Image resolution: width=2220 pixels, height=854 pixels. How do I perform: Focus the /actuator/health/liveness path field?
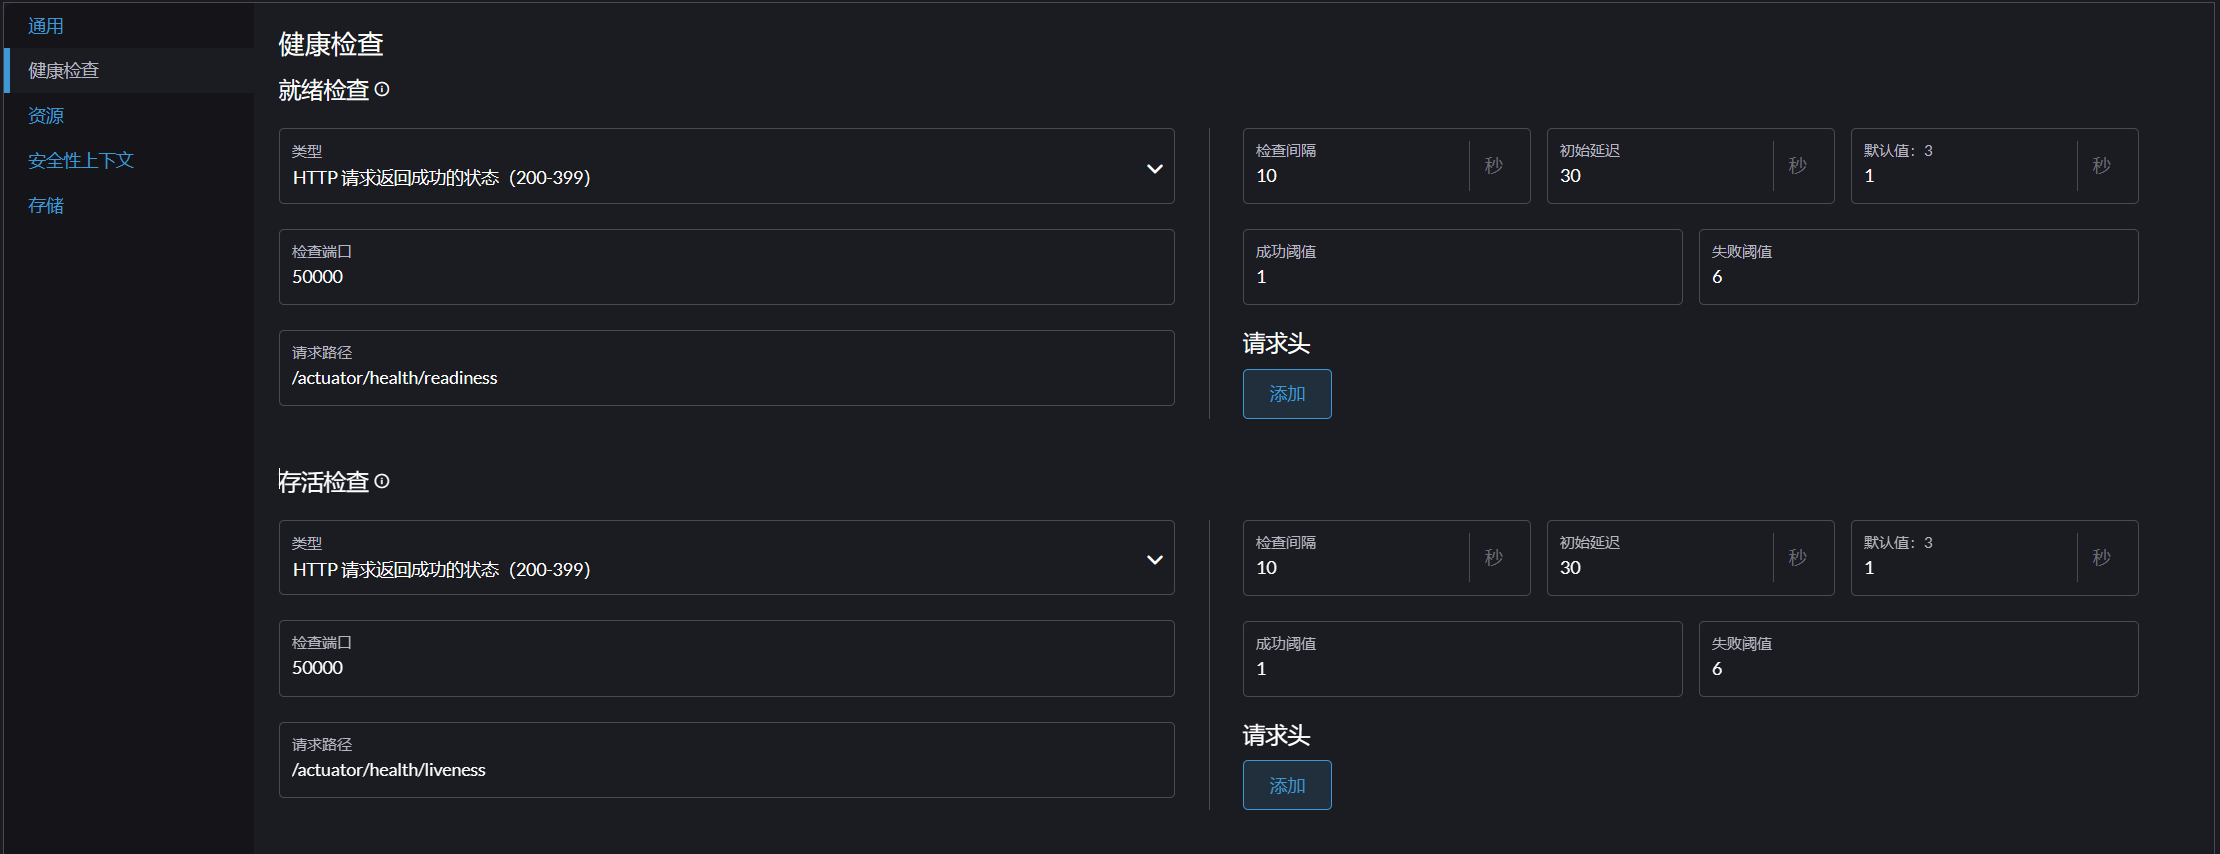pyautogui.click(x=726, y=770)
